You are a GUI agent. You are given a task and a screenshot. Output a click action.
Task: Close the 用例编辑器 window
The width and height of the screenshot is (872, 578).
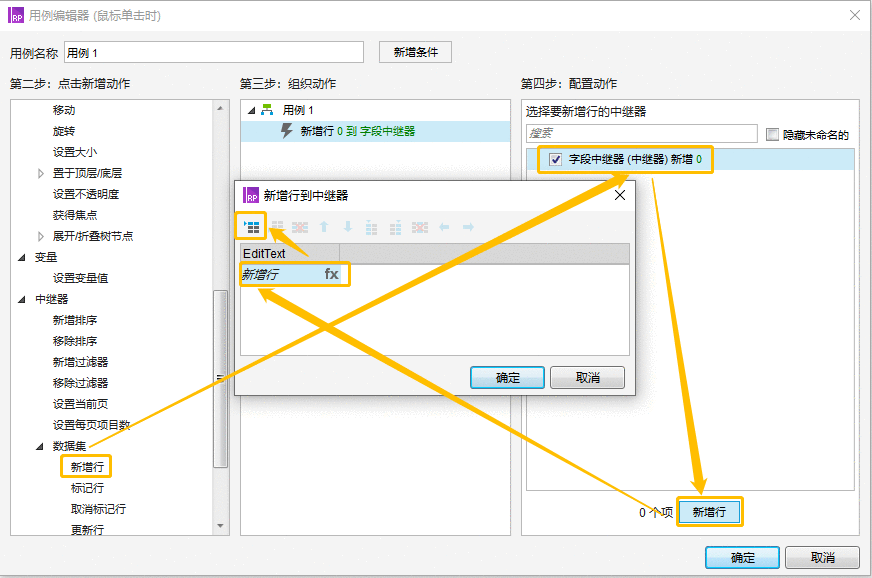pos(855,15)
